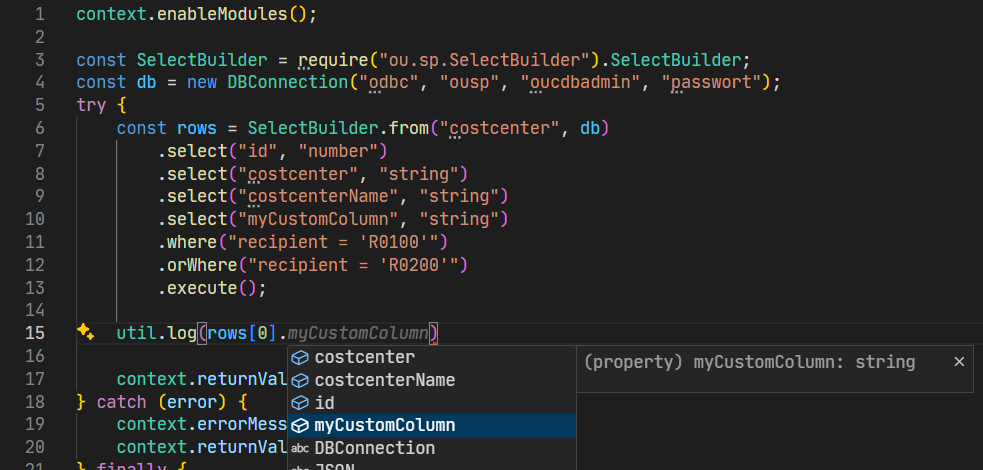The image size is (983, 470).
Task: Click the "myCustomColumn" string on line 10
Action: coord(318,219)
